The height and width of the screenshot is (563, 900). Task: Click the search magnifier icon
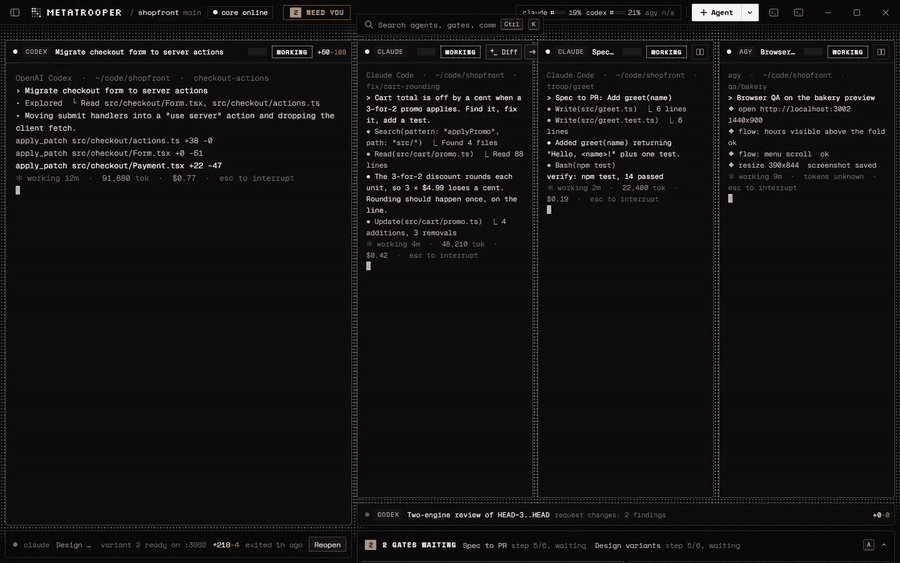point(368,25)
